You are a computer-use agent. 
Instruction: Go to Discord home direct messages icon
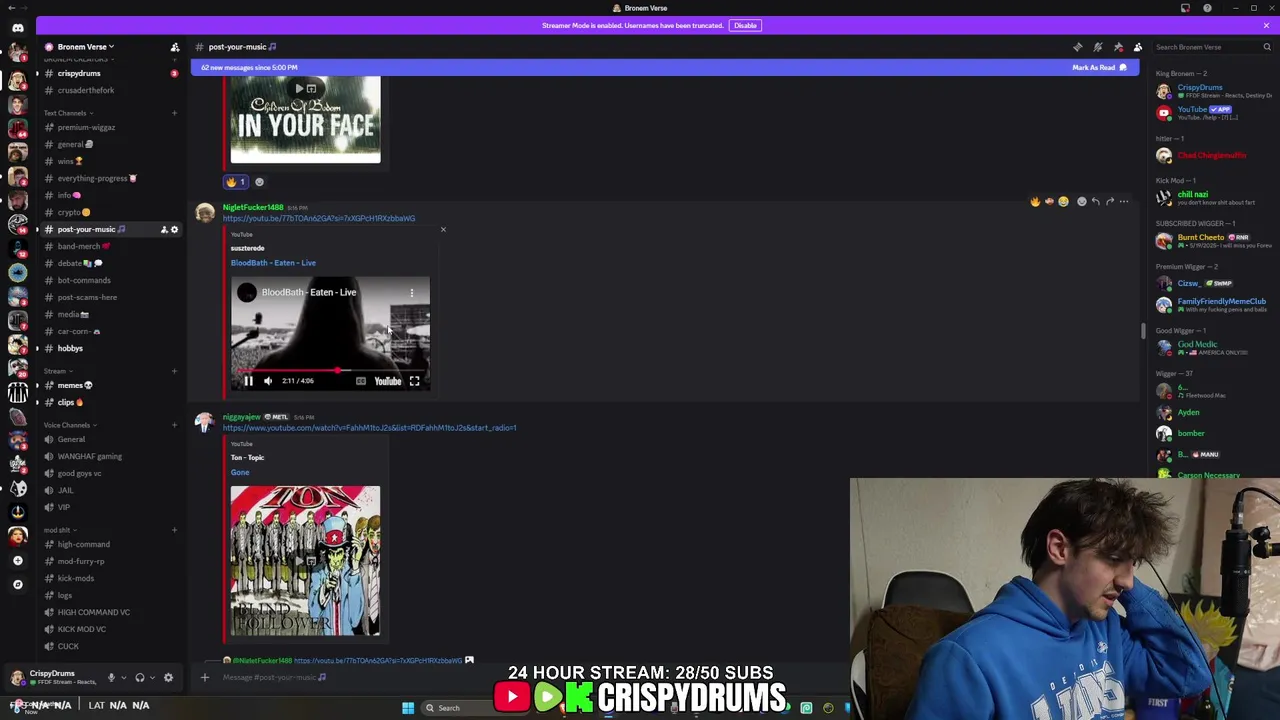[17, 28]
